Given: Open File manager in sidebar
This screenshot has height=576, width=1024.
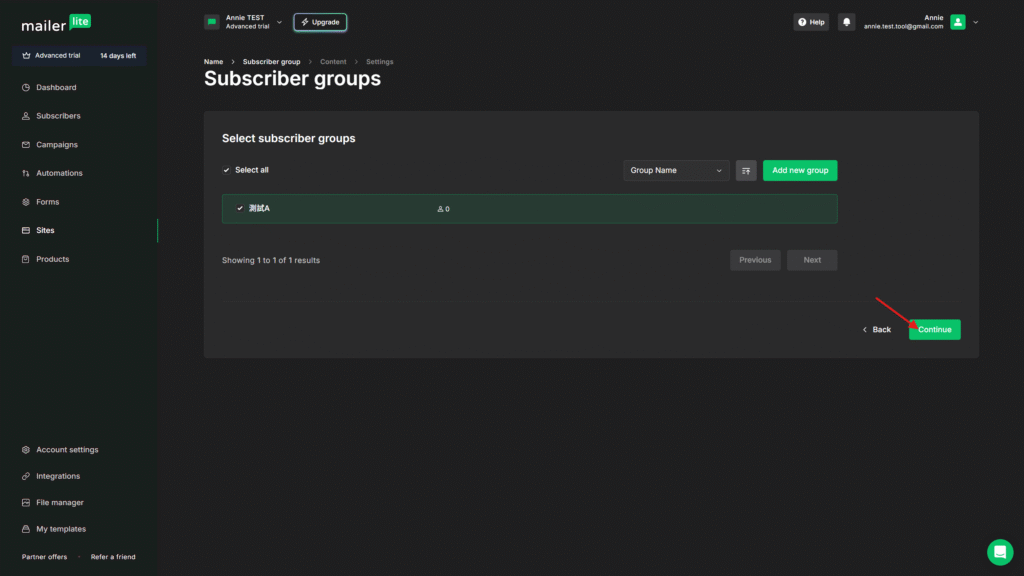Looking at the screenshot, I should tap(59, 503).
